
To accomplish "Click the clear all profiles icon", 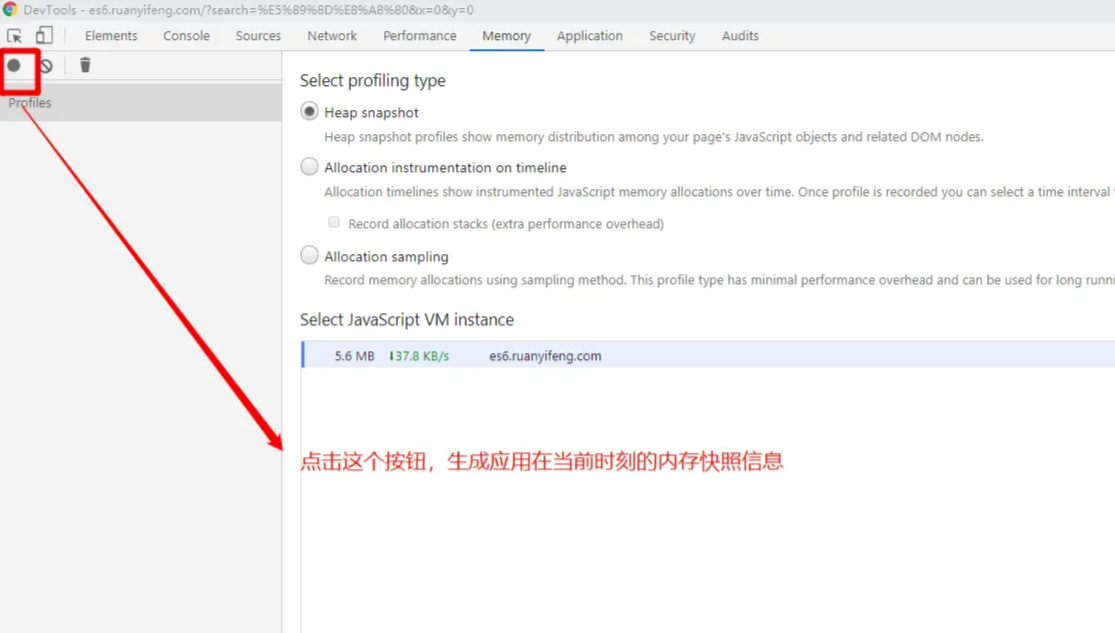I will pos(46,66).
